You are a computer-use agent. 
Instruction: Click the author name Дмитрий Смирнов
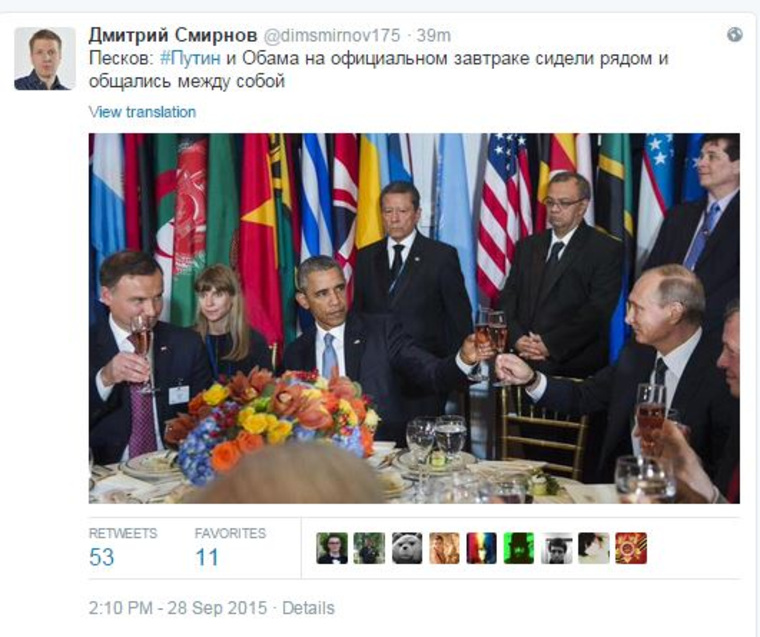point(173,35)
